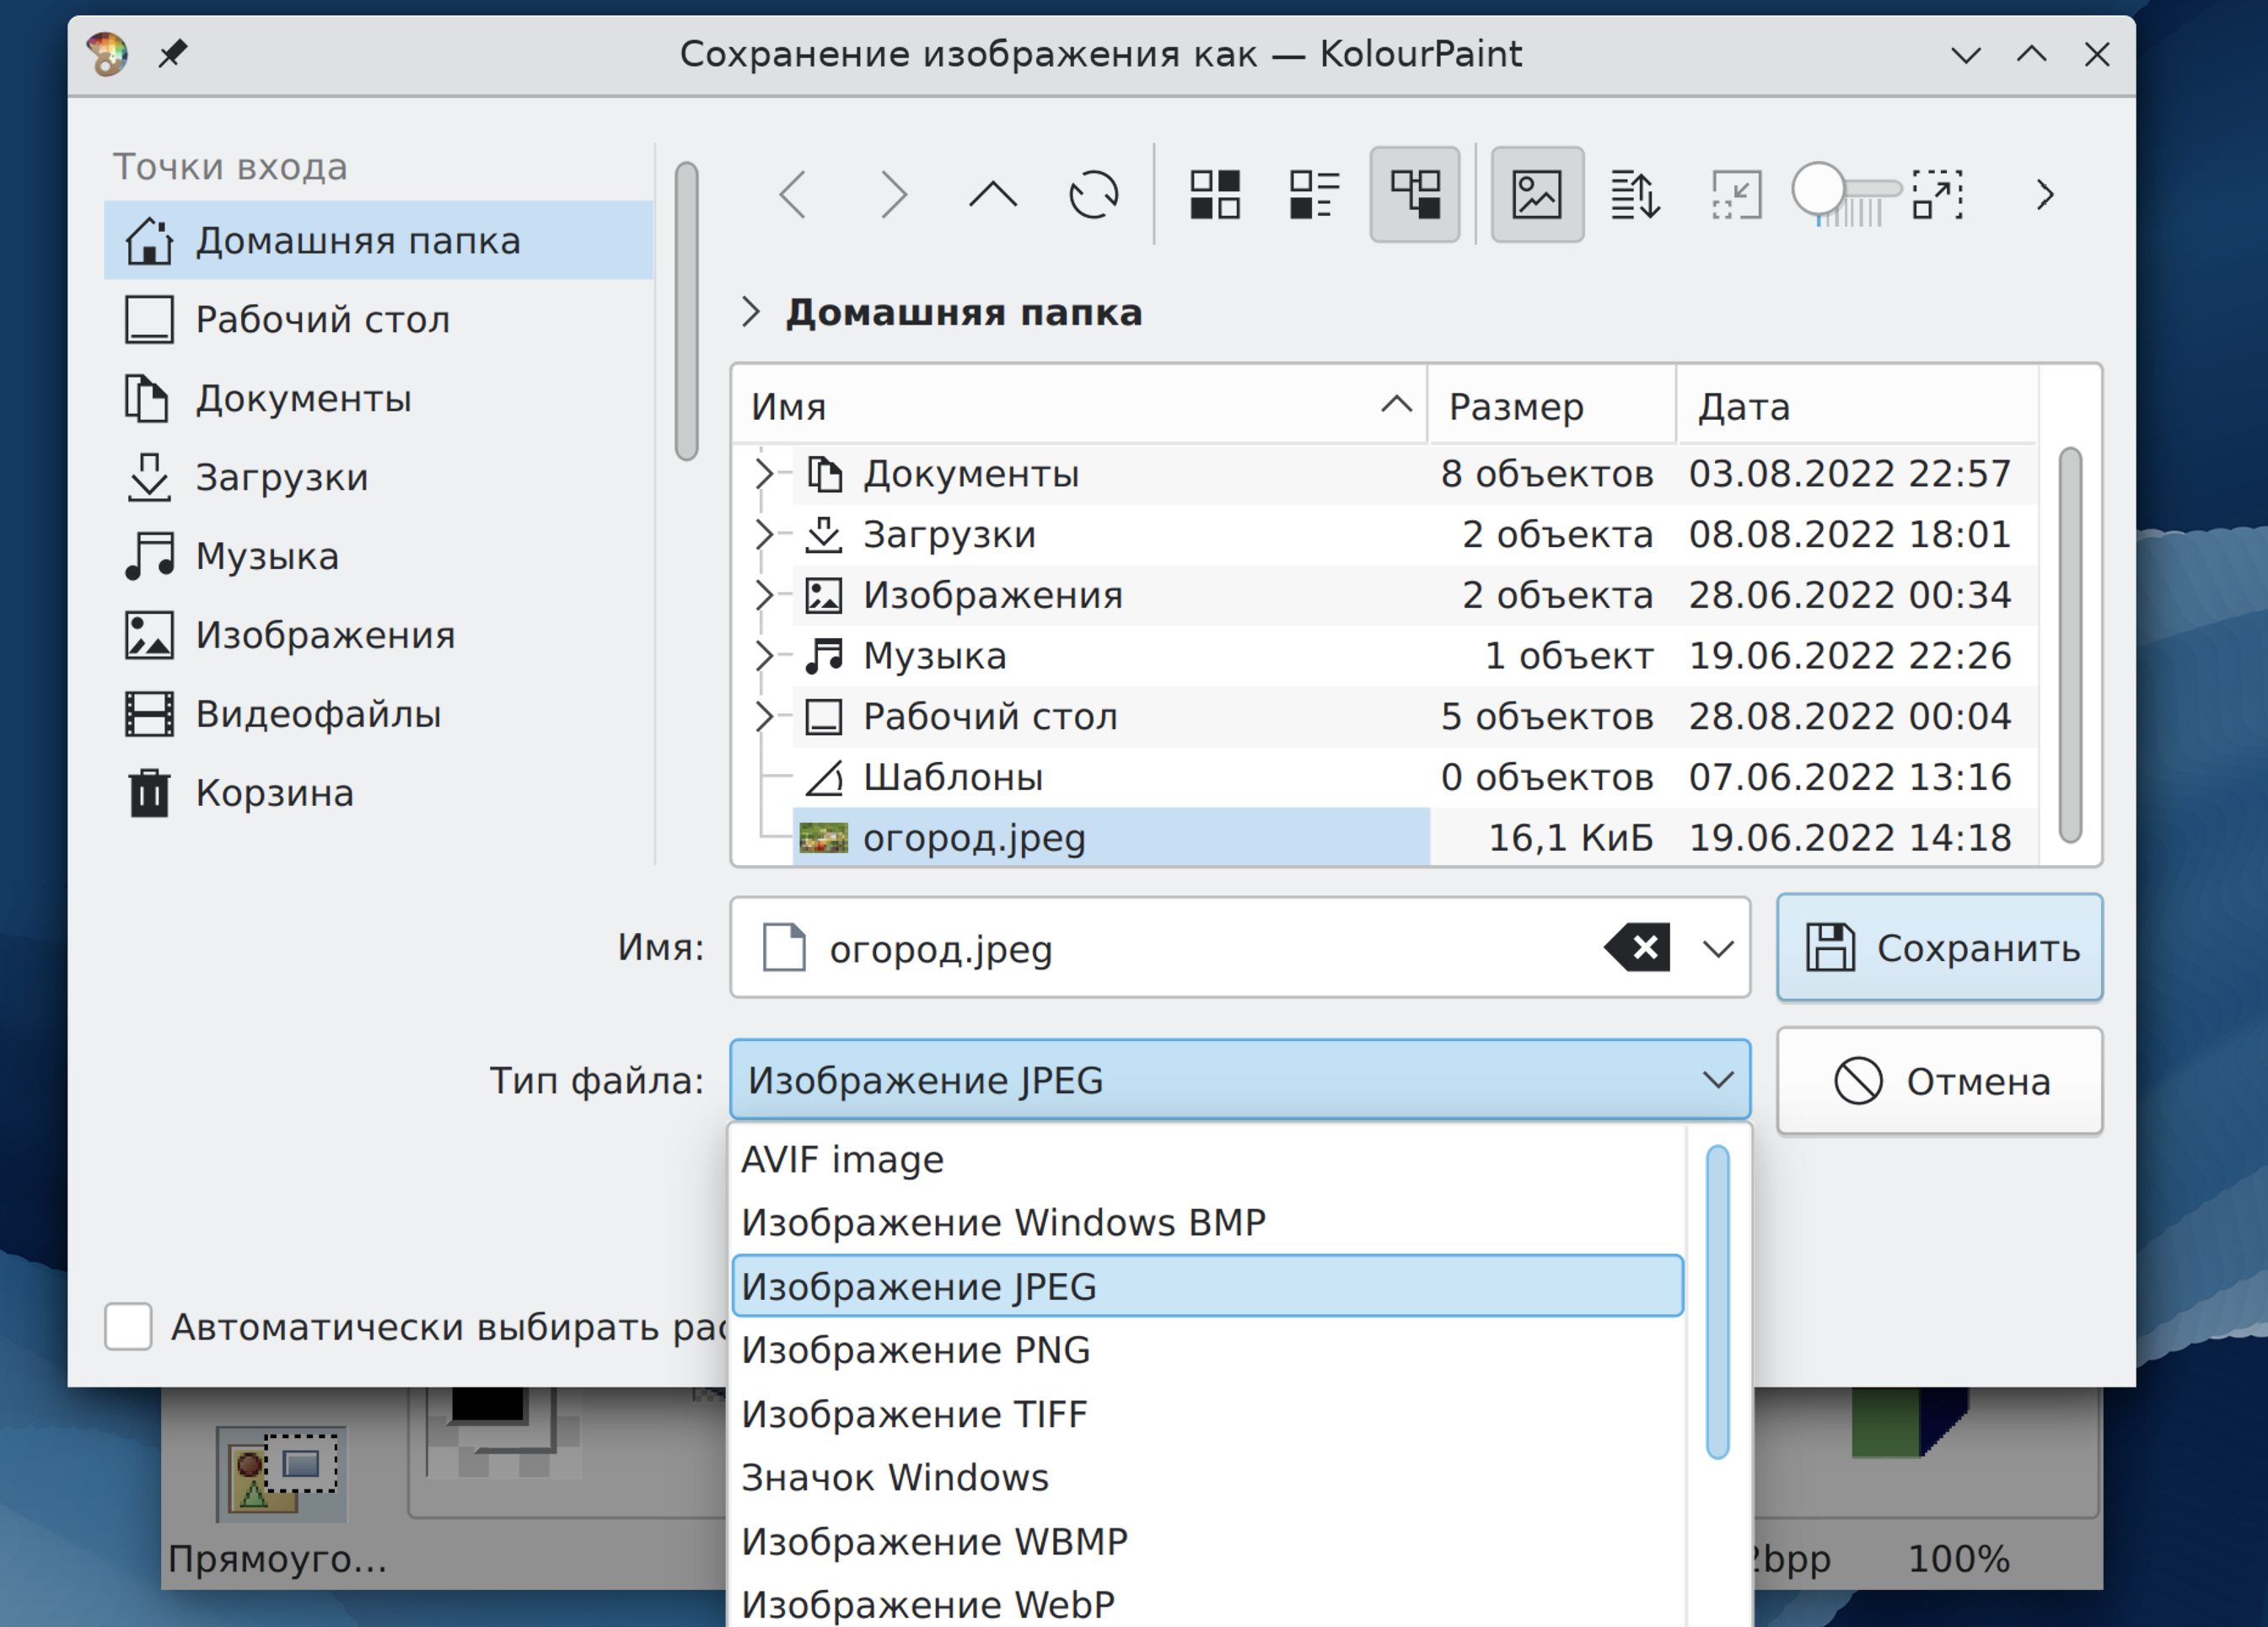The height and width of the screenshot is (1627, 2268).
Task: Sort files by the Имя column
Action: click(x=1079, y=406)
